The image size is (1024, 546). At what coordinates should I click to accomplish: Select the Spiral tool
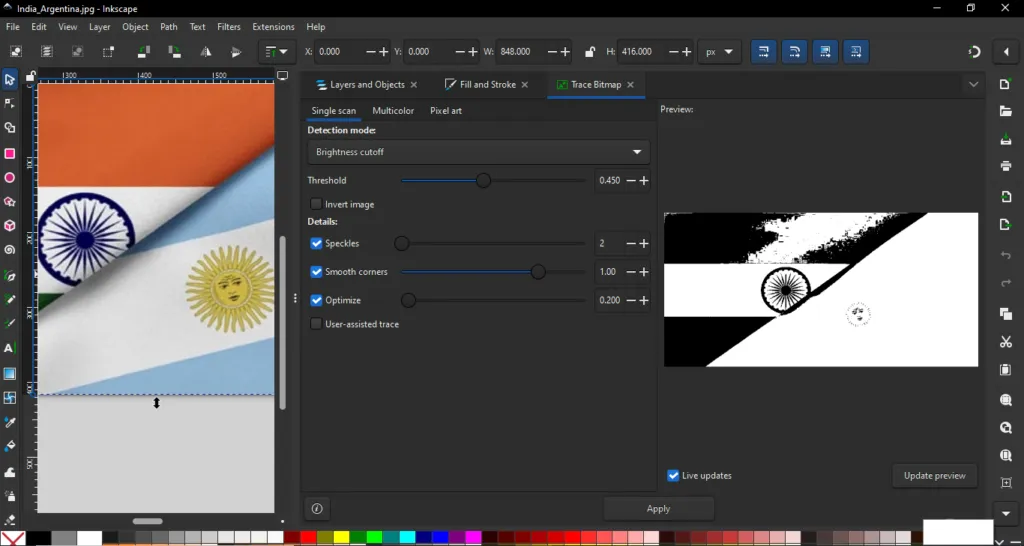point(9,250)
